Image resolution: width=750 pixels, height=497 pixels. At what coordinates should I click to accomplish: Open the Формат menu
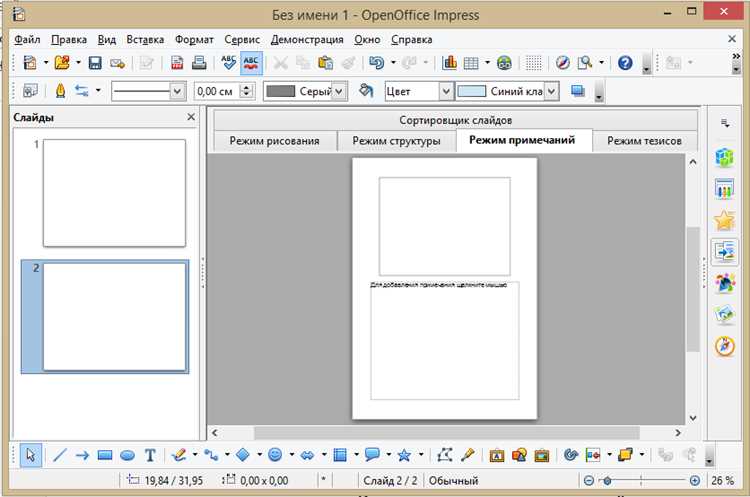point(194,39)
